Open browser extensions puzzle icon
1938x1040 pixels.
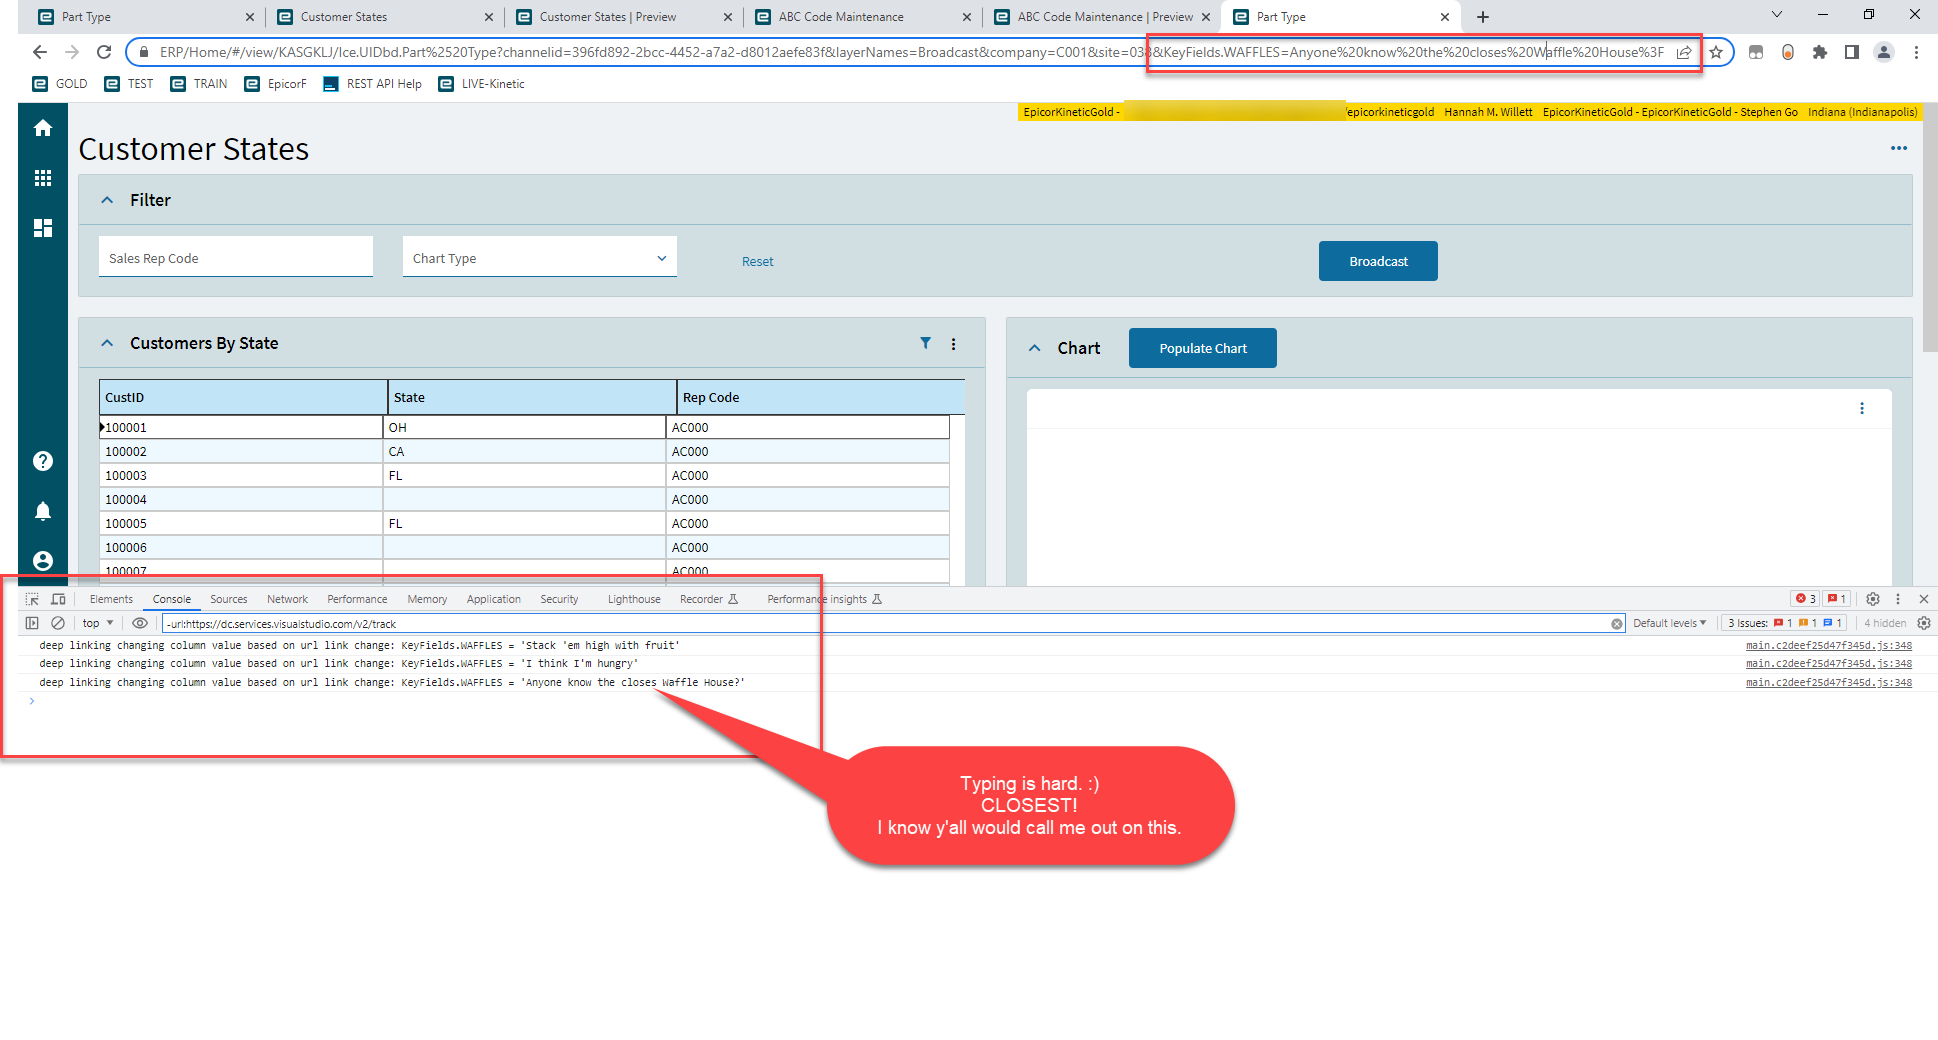pyautogui.click(x=1820, y=52)
